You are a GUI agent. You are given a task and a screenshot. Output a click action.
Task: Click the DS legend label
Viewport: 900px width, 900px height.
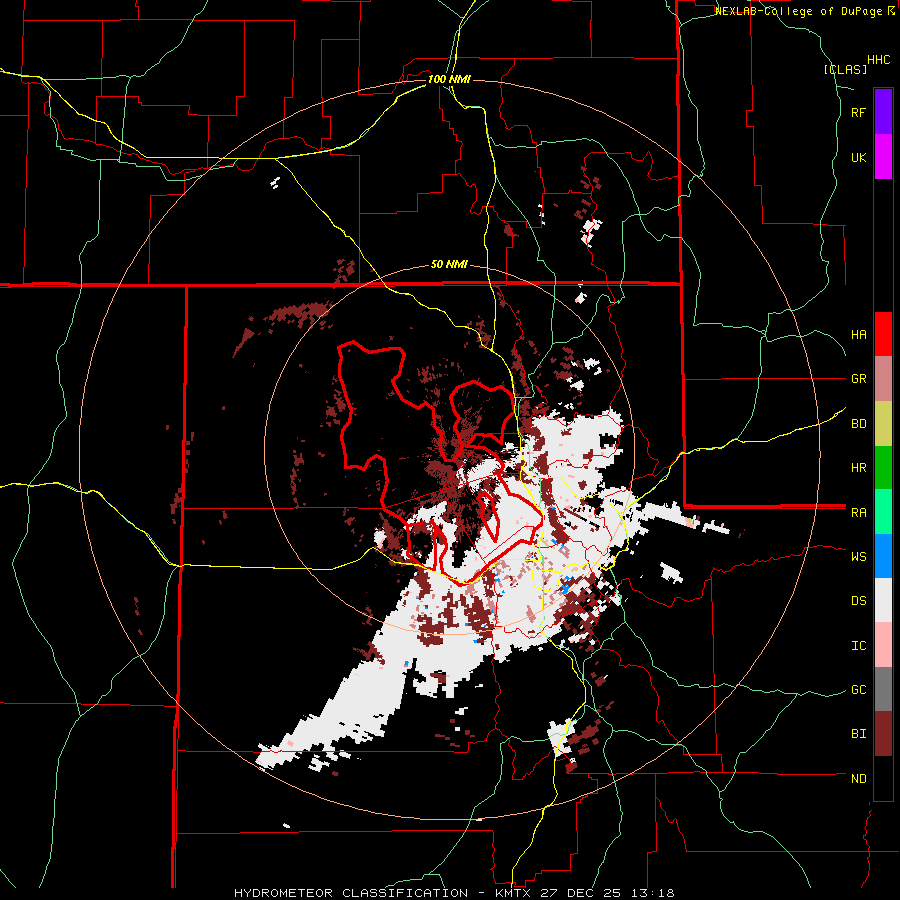coord(858,601)
